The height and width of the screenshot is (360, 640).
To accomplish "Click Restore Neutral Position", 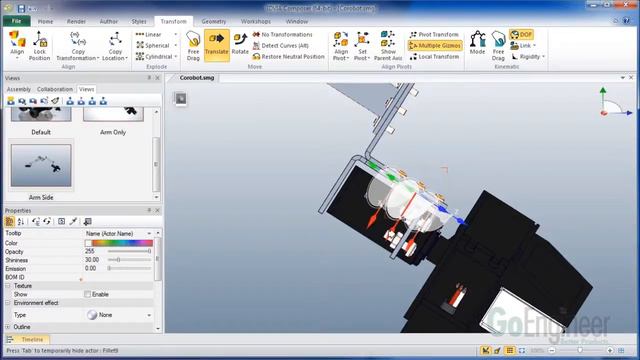I will tap(289, 56).
